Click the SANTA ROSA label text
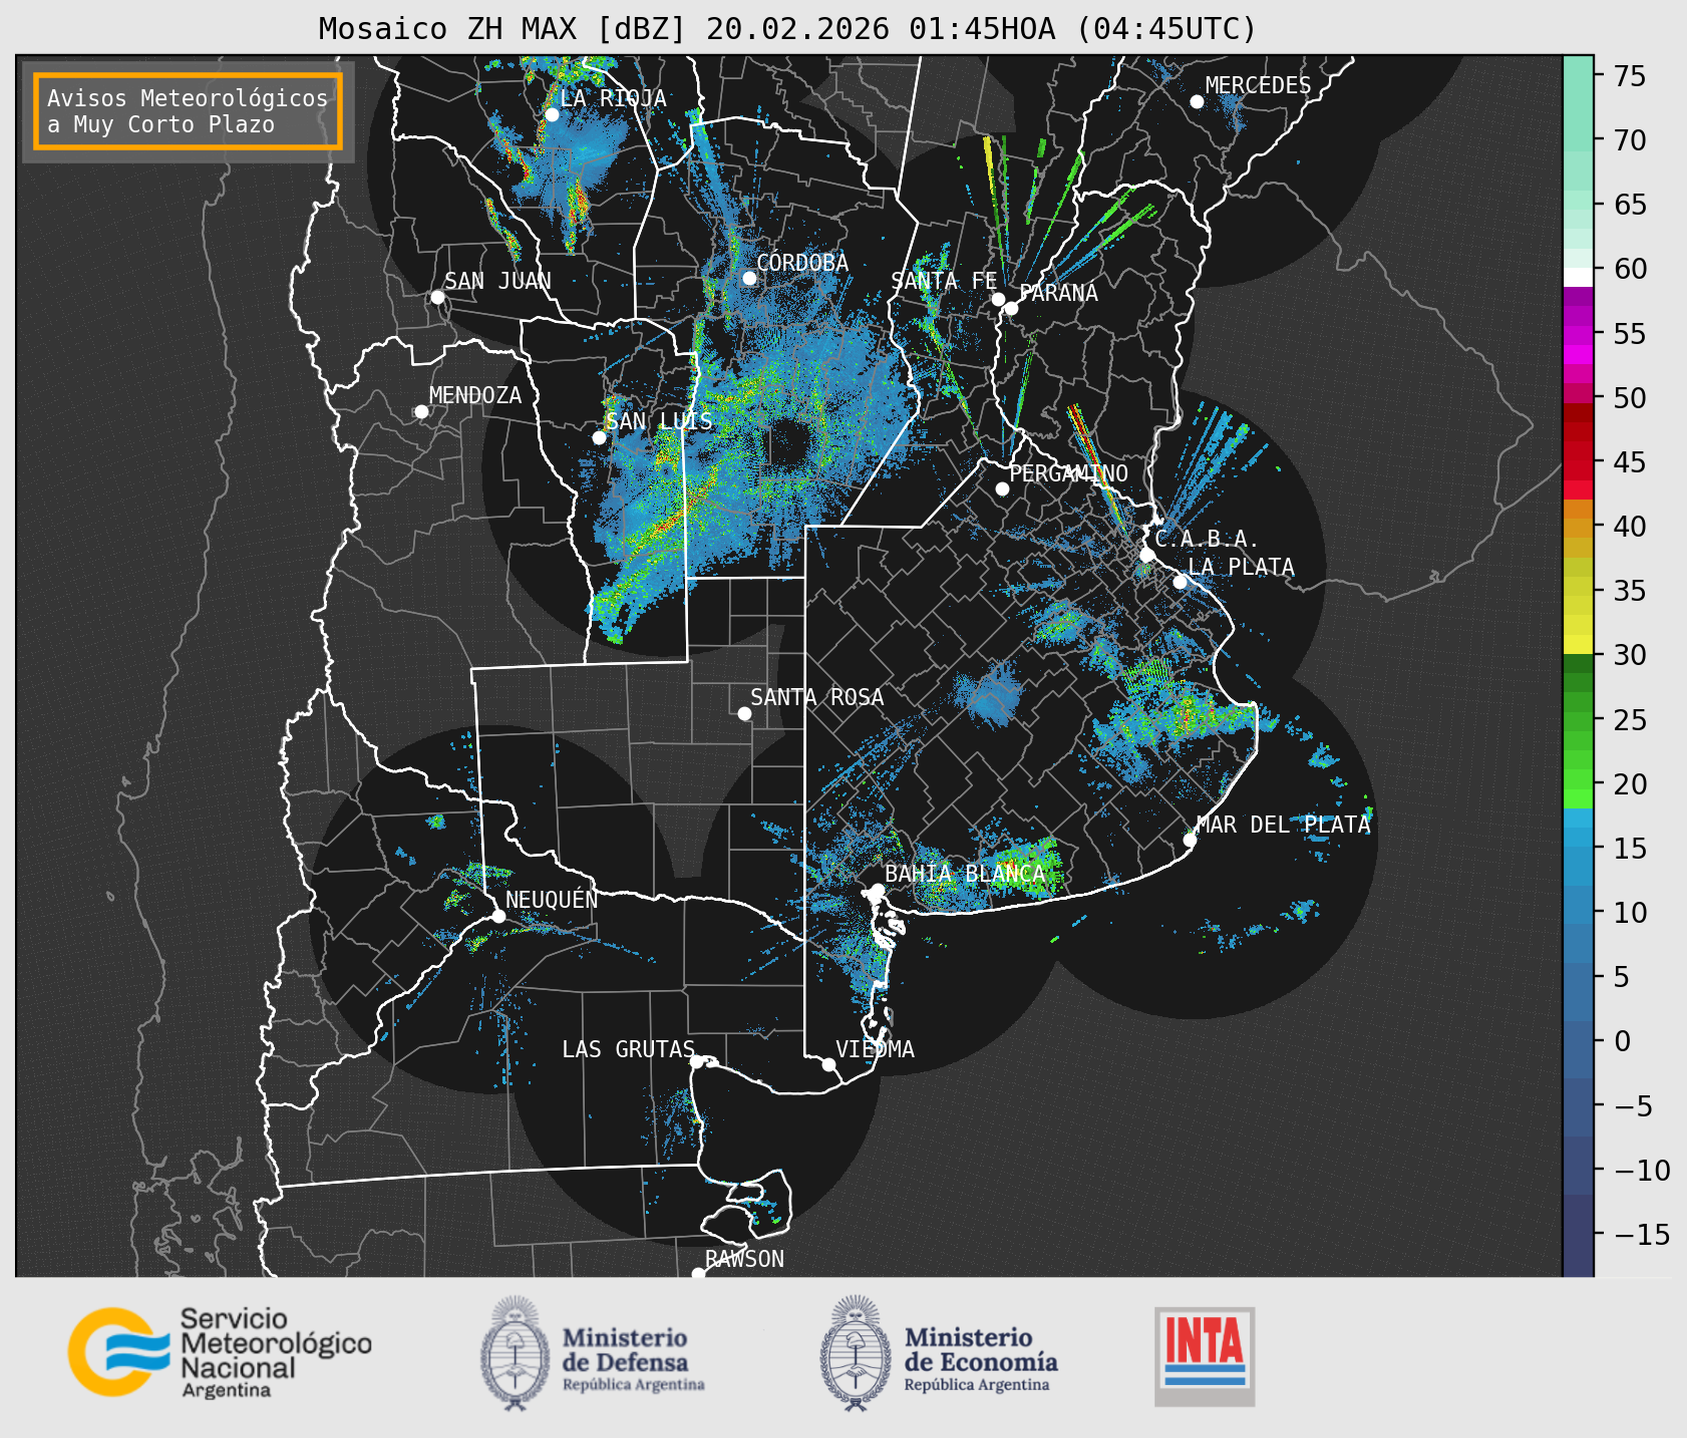 coord(817,697)
